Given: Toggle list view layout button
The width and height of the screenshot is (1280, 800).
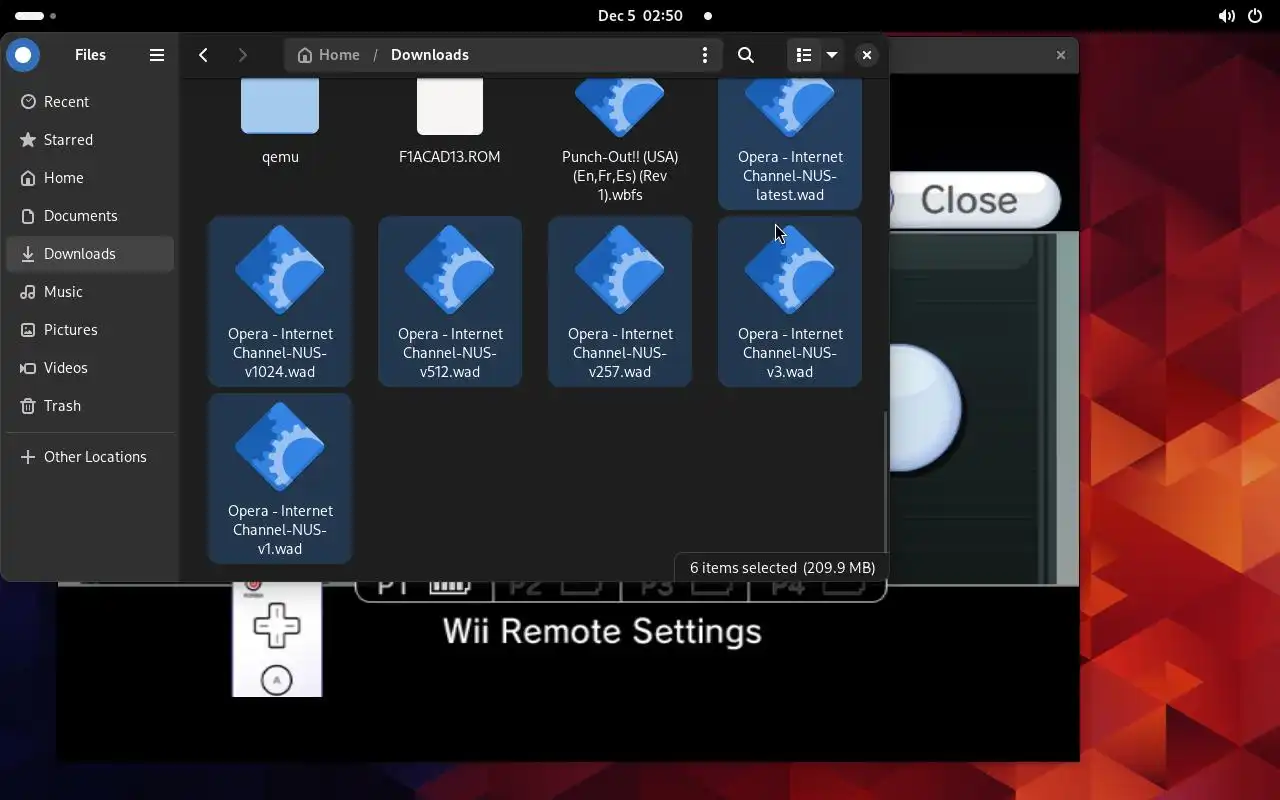Looking at the screenshot, I should click(803, 55).
